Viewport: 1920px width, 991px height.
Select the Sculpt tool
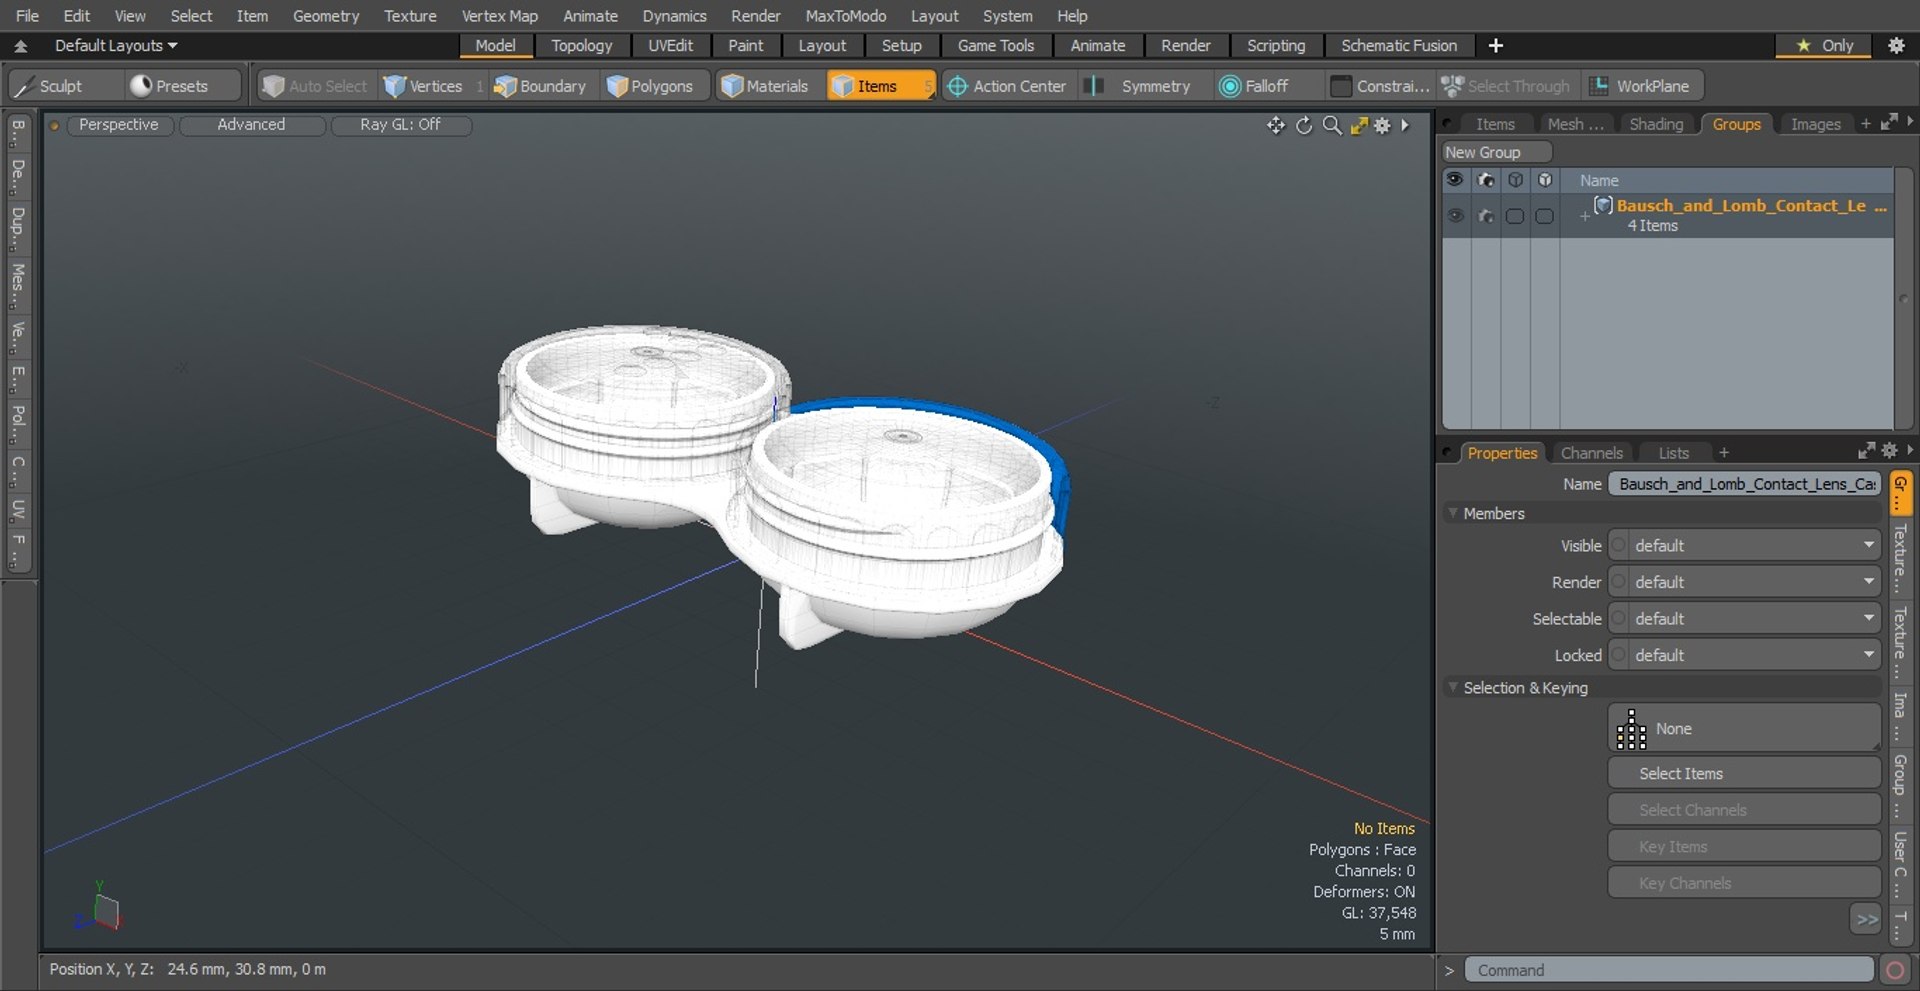49,86
